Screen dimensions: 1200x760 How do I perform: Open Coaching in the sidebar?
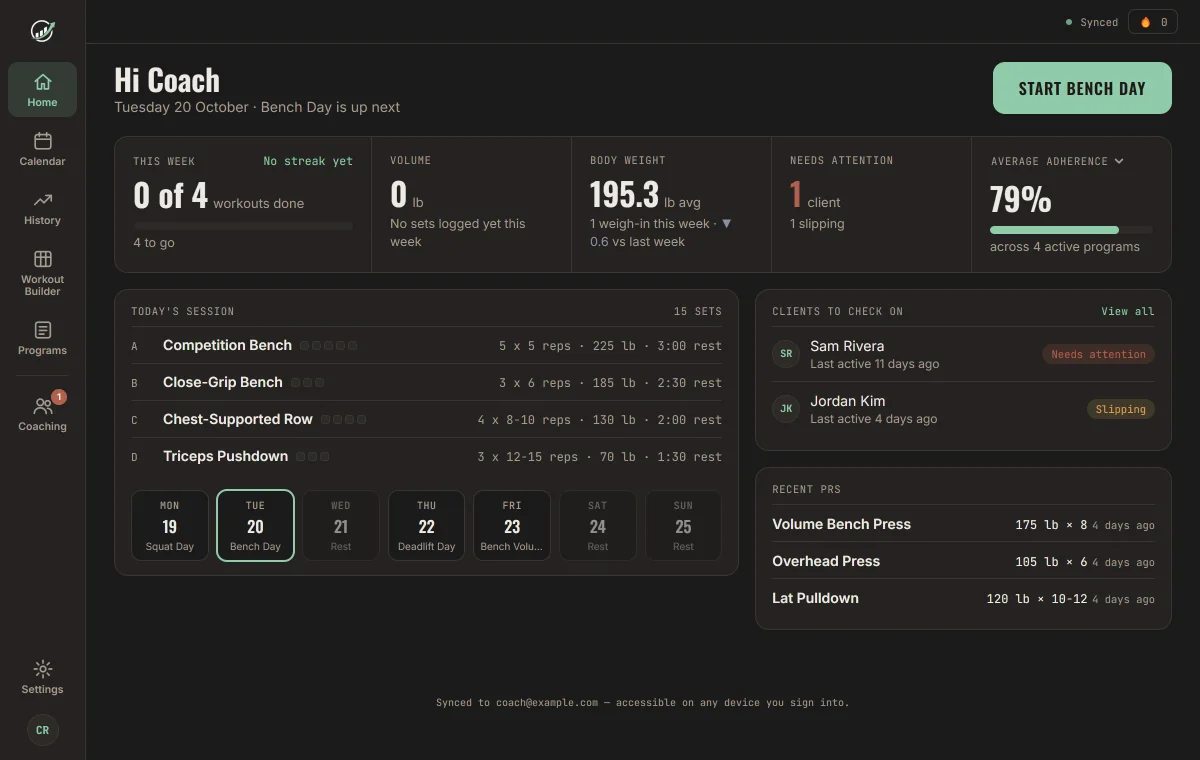click(x=42, y=414)
